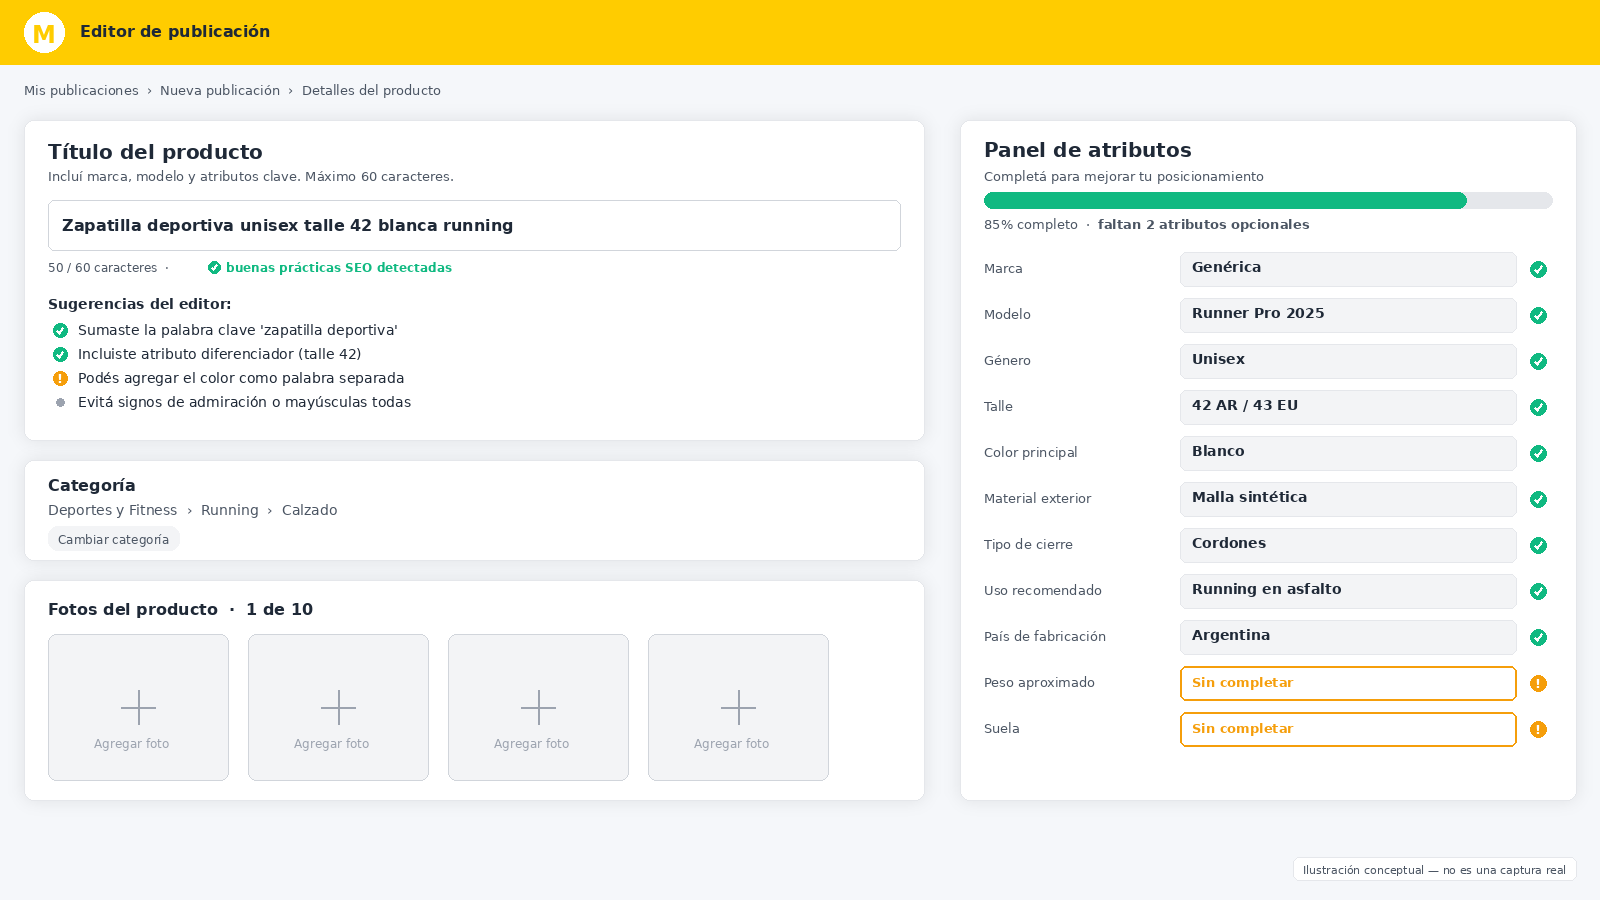Viewport: 1600px width, 900px height.
Task: Click Running category breadcrumb
Action: (229, 511)
